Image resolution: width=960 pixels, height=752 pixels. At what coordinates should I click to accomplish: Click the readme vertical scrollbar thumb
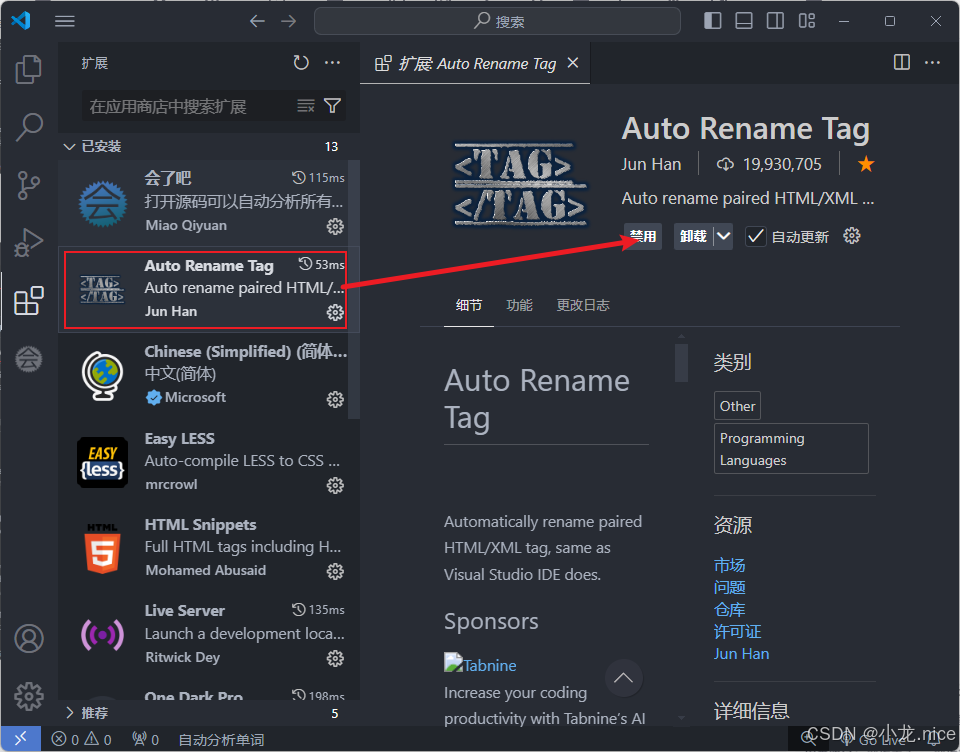click(x=681, y=363)
